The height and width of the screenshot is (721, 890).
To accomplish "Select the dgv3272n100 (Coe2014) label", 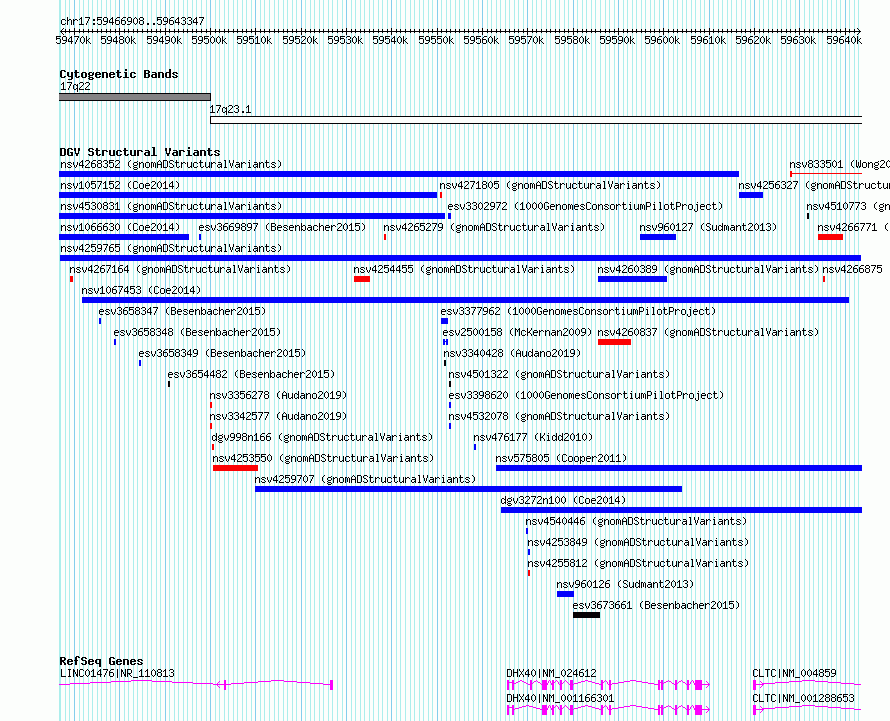I will pos(563,500).
